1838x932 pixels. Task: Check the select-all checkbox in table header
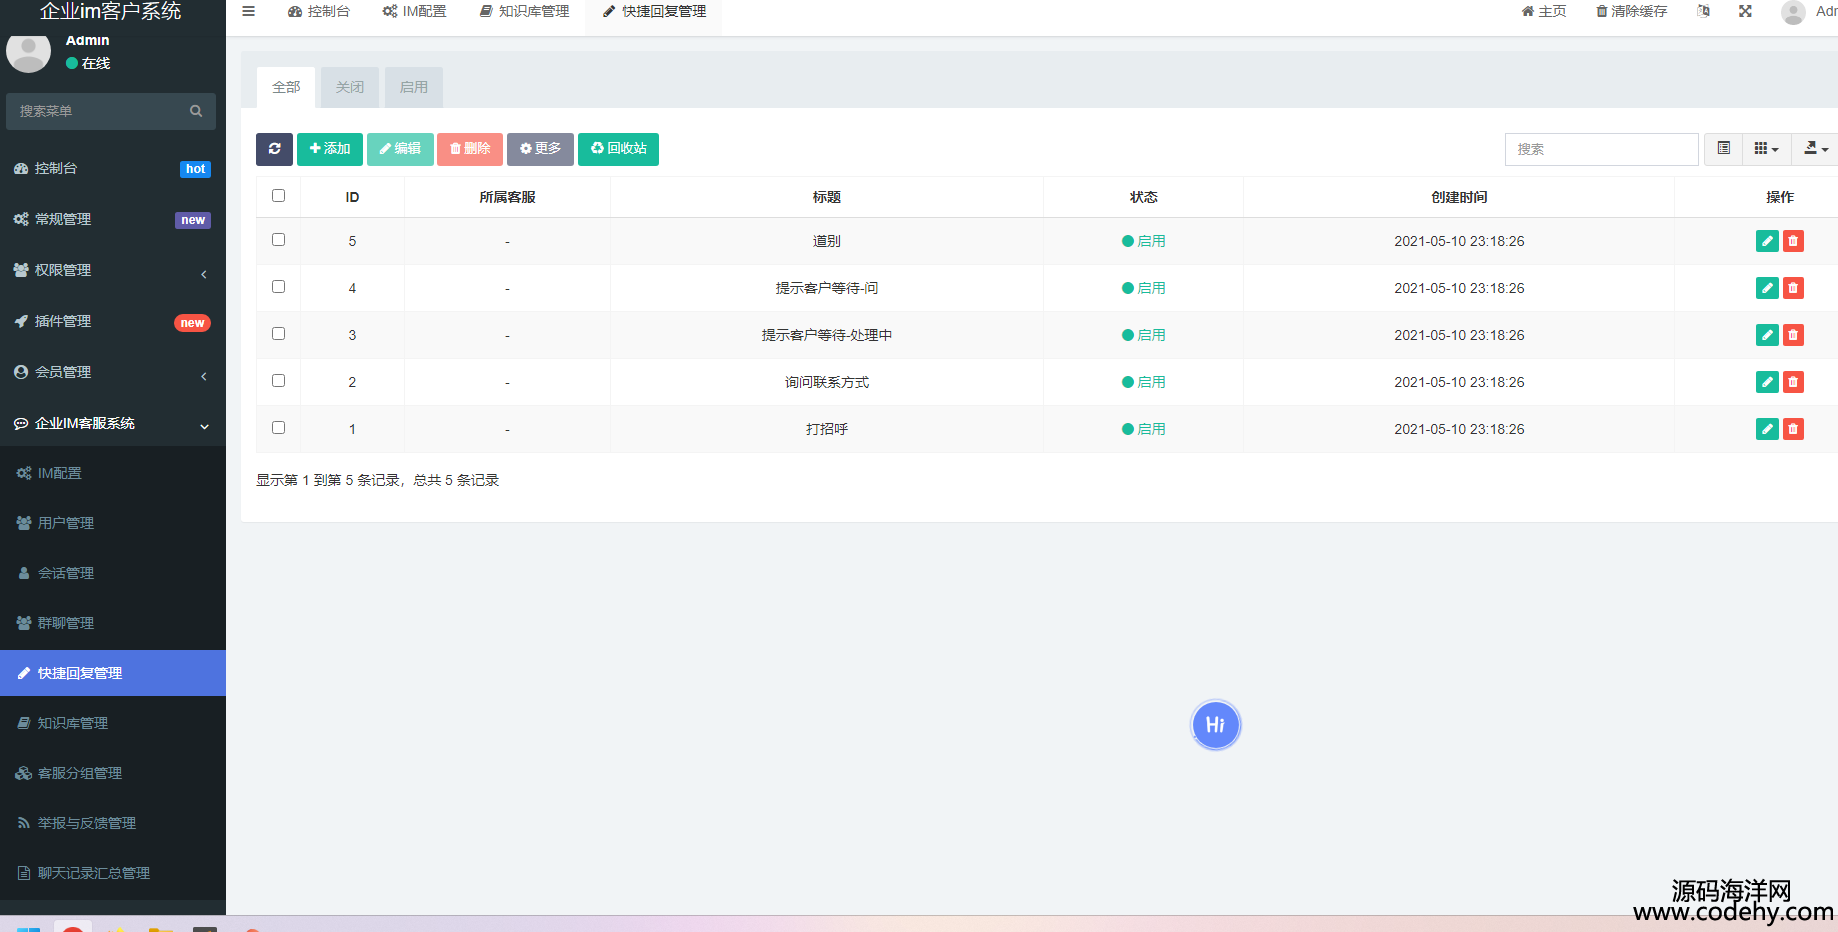[279, 196]
